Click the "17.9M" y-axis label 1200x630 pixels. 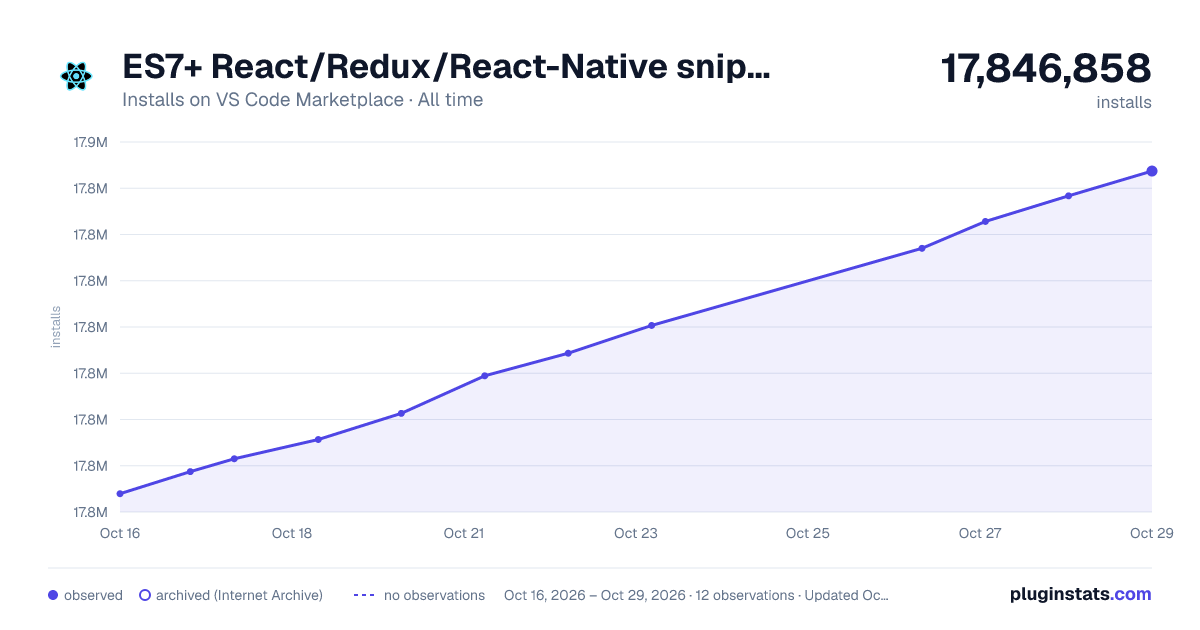click(90, 142)
